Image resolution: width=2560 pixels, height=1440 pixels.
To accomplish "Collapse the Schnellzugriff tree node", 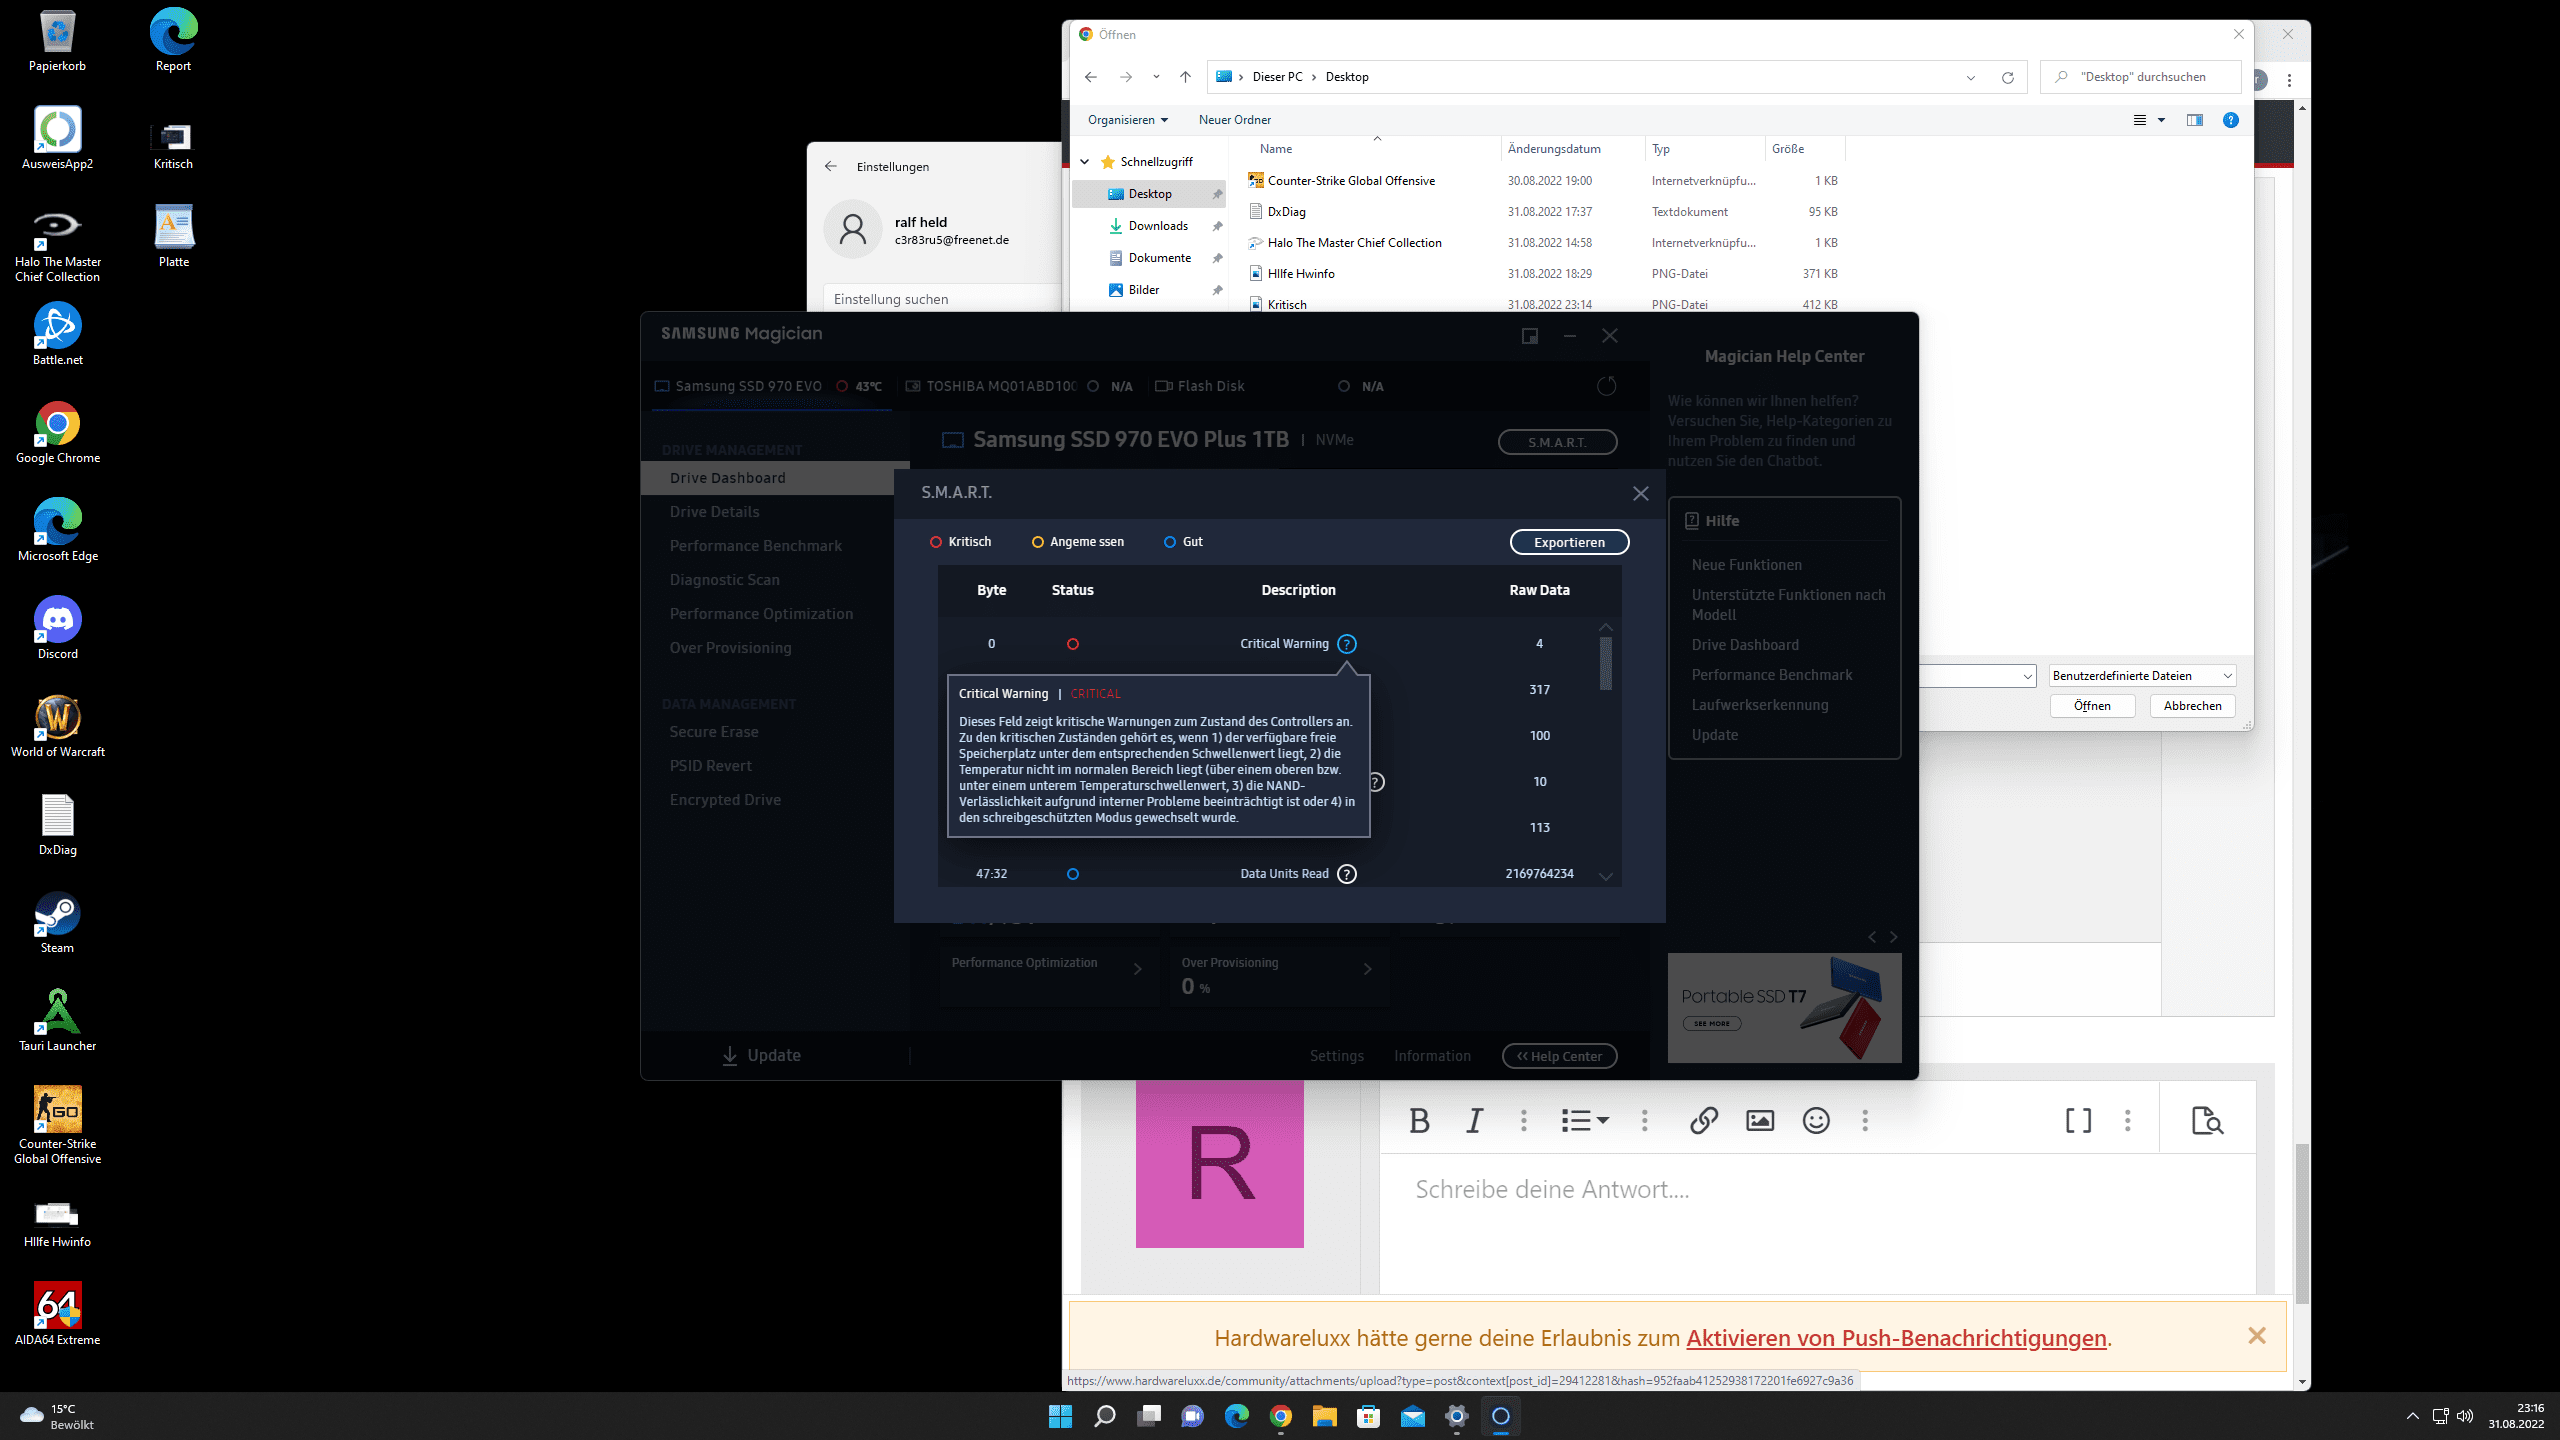I will pos(1085,162).
